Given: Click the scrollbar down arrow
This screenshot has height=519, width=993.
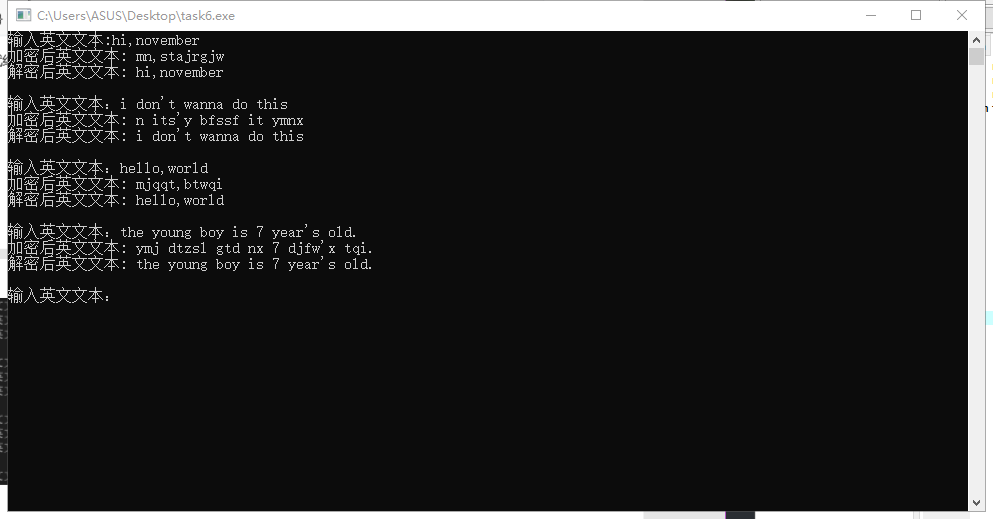Looking at the screenshot, I should coord(976,503).
